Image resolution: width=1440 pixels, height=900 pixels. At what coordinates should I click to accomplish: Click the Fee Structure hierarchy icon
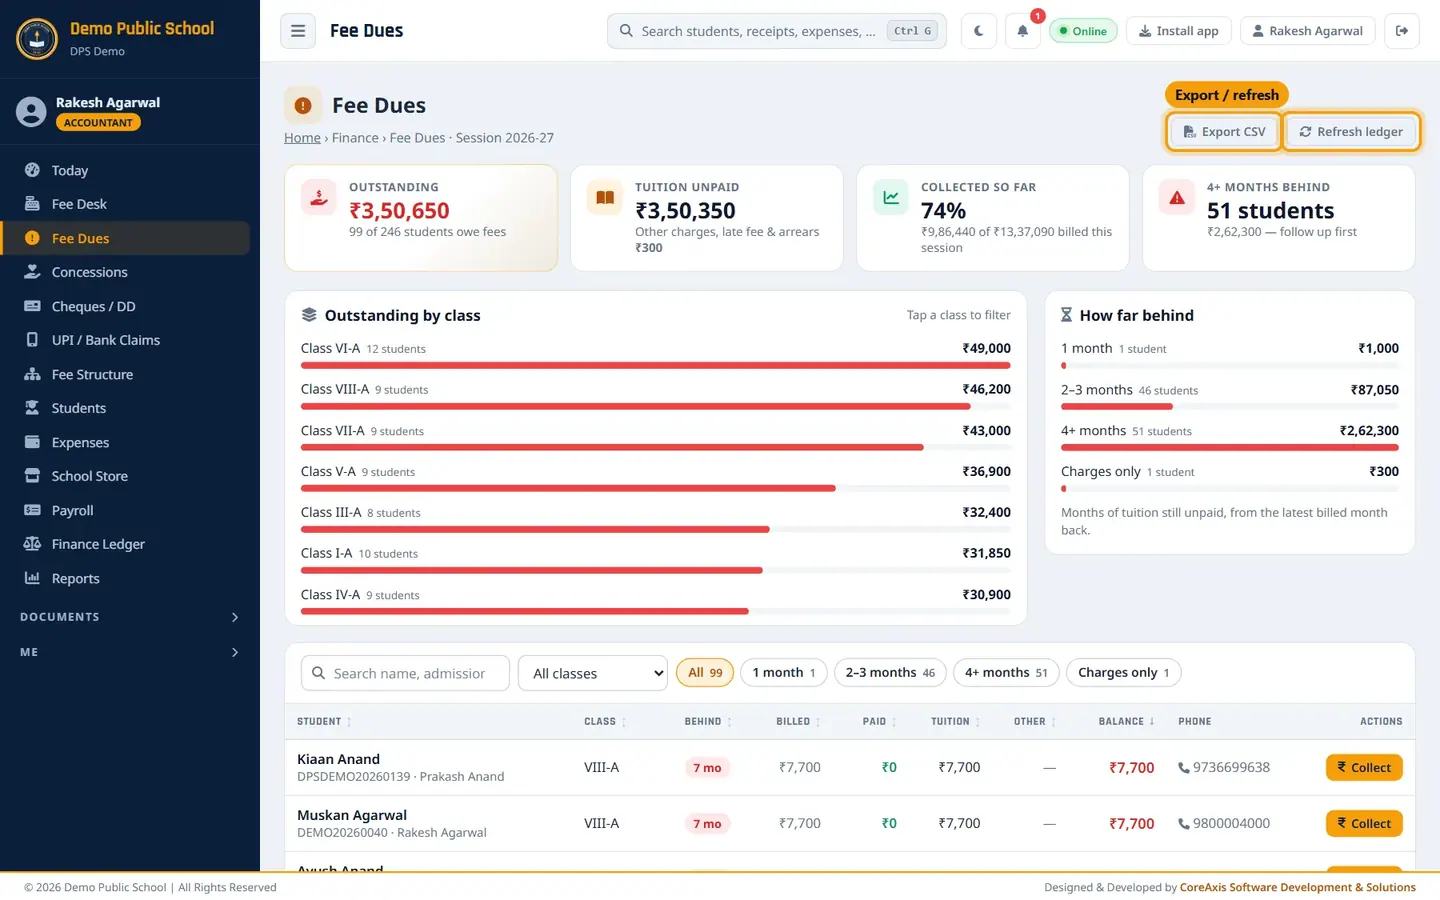tap(32, 374)
